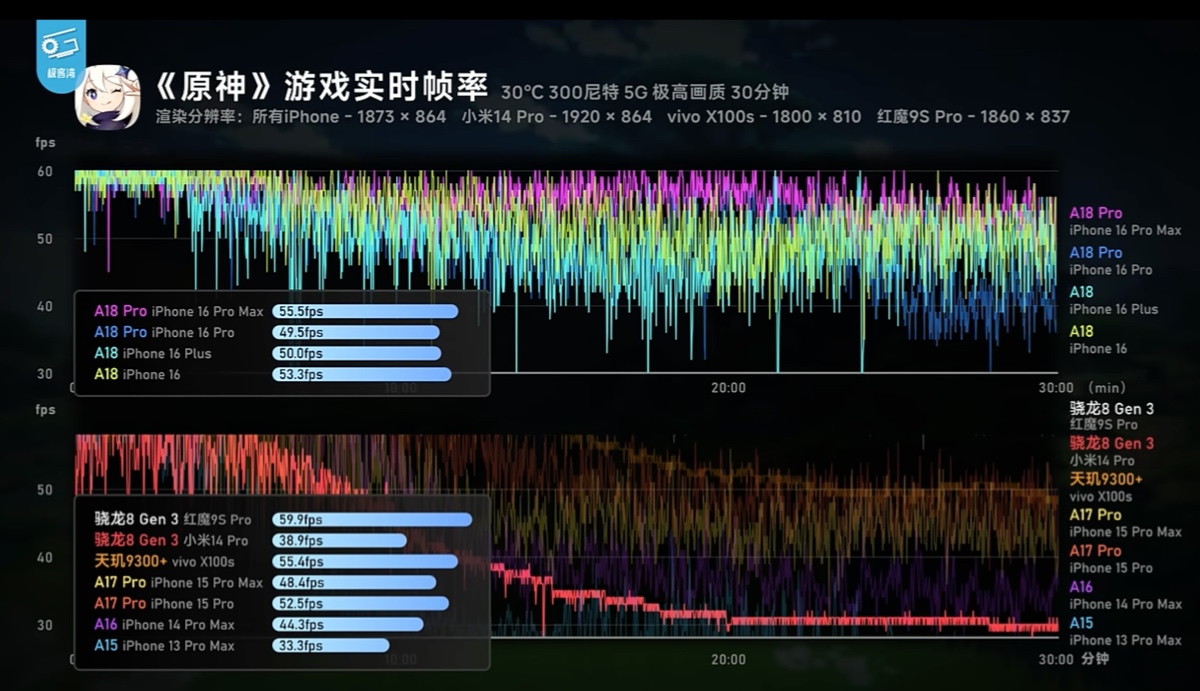This screenshot has width=1200, height=691.
Task: Click the 20:00 marker on the upper chart
Action: tap(728, 388)
